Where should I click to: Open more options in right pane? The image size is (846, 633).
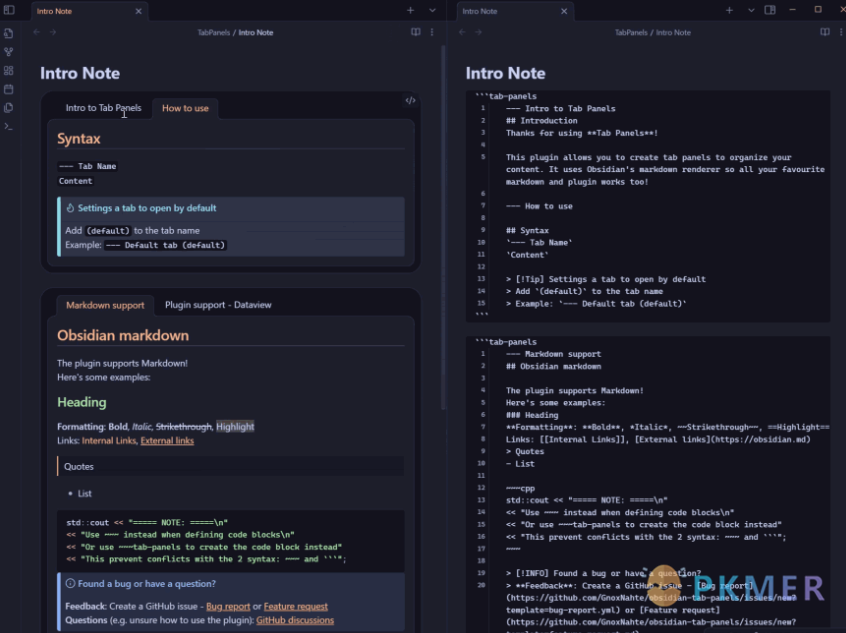click(x=841, y=32)
